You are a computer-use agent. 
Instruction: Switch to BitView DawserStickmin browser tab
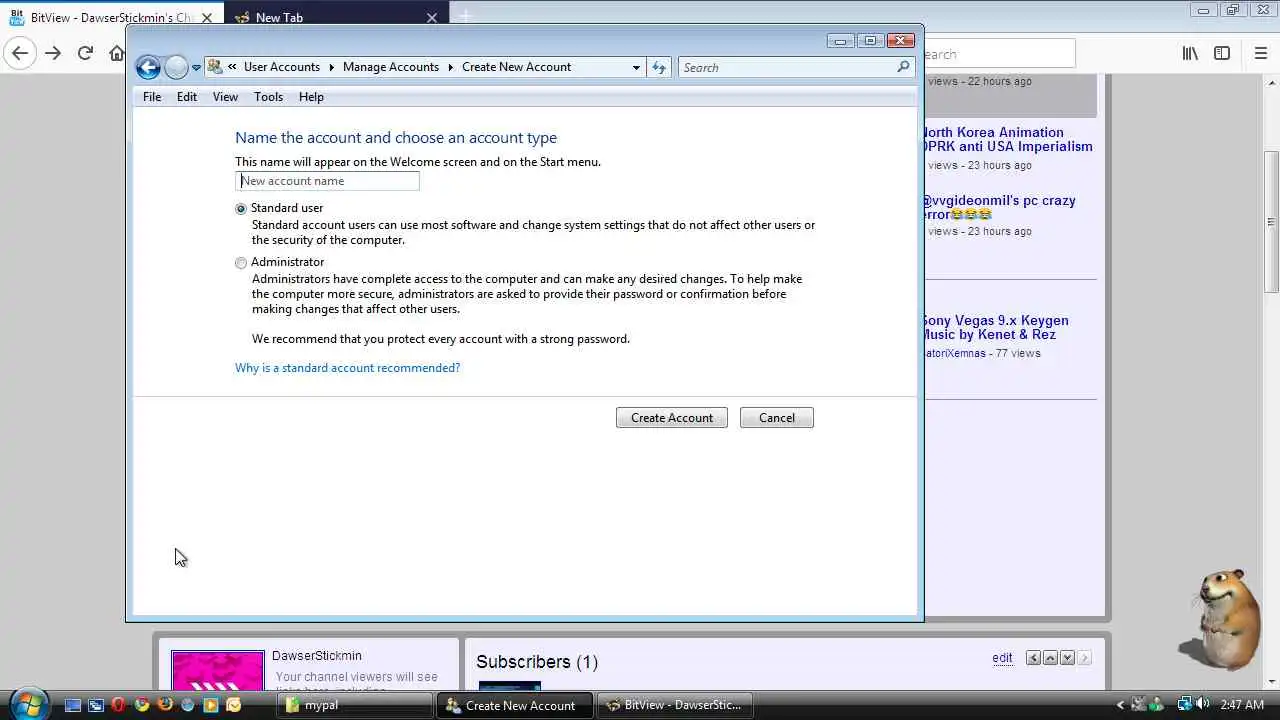[x=110, y=17]
